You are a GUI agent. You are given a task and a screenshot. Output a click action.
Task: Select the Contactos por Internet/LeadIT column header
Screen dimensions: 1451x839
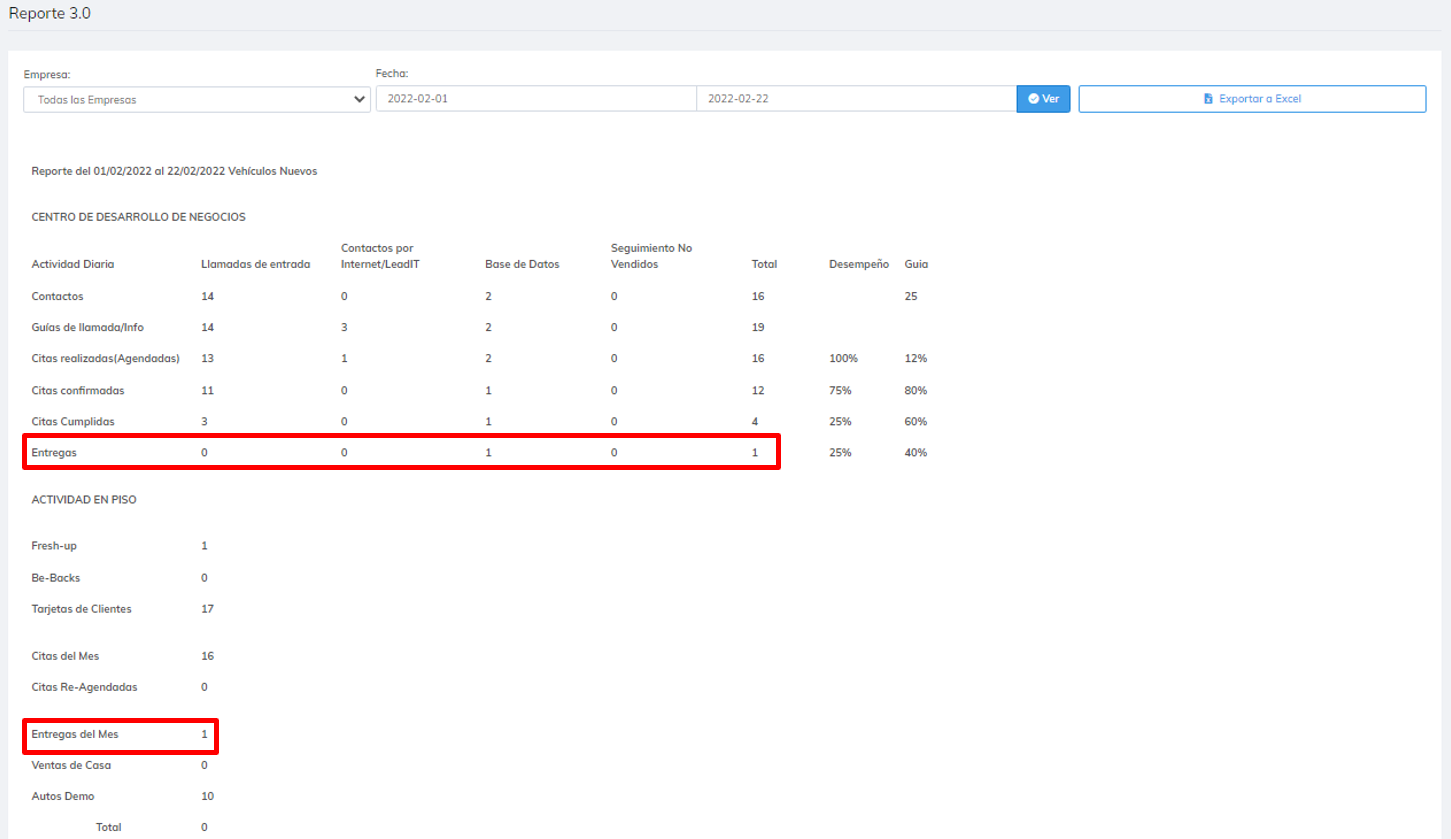377,256
